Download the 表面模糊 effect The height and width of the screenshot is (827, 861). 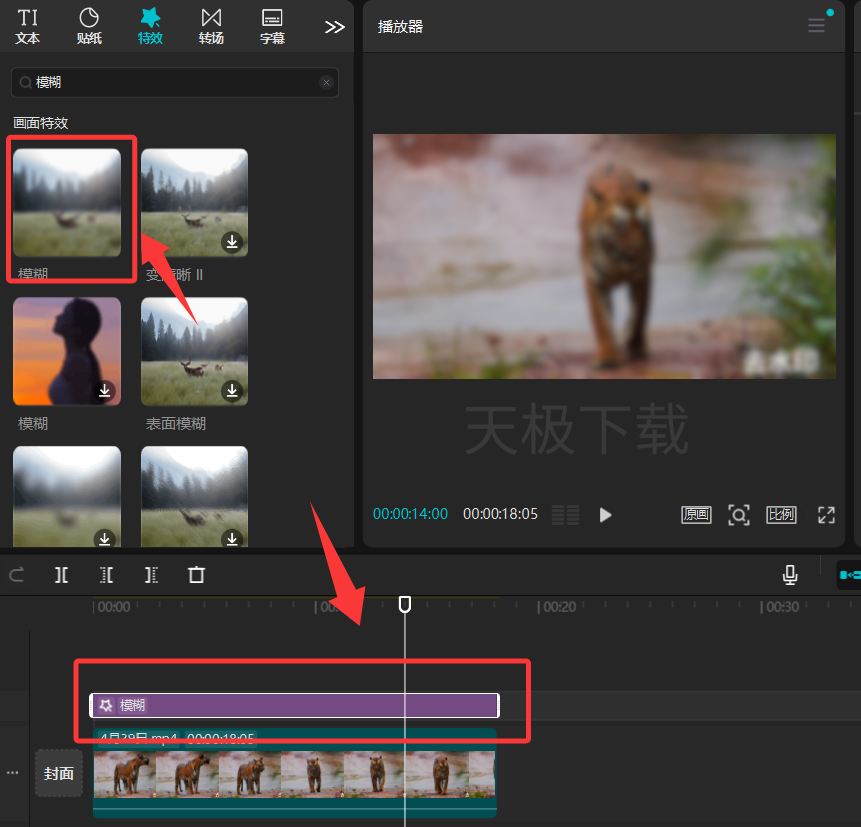point(232,390)
